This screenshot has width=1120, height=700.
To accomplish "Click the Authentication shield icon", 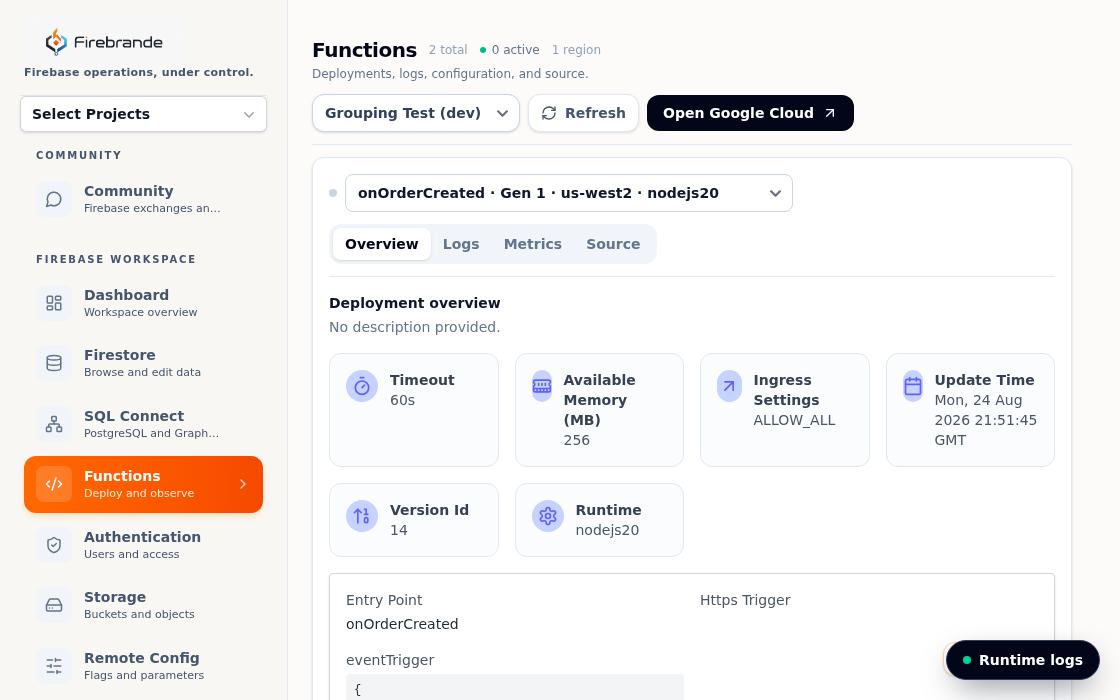I will pyautogui.click(x=54, y=545).
